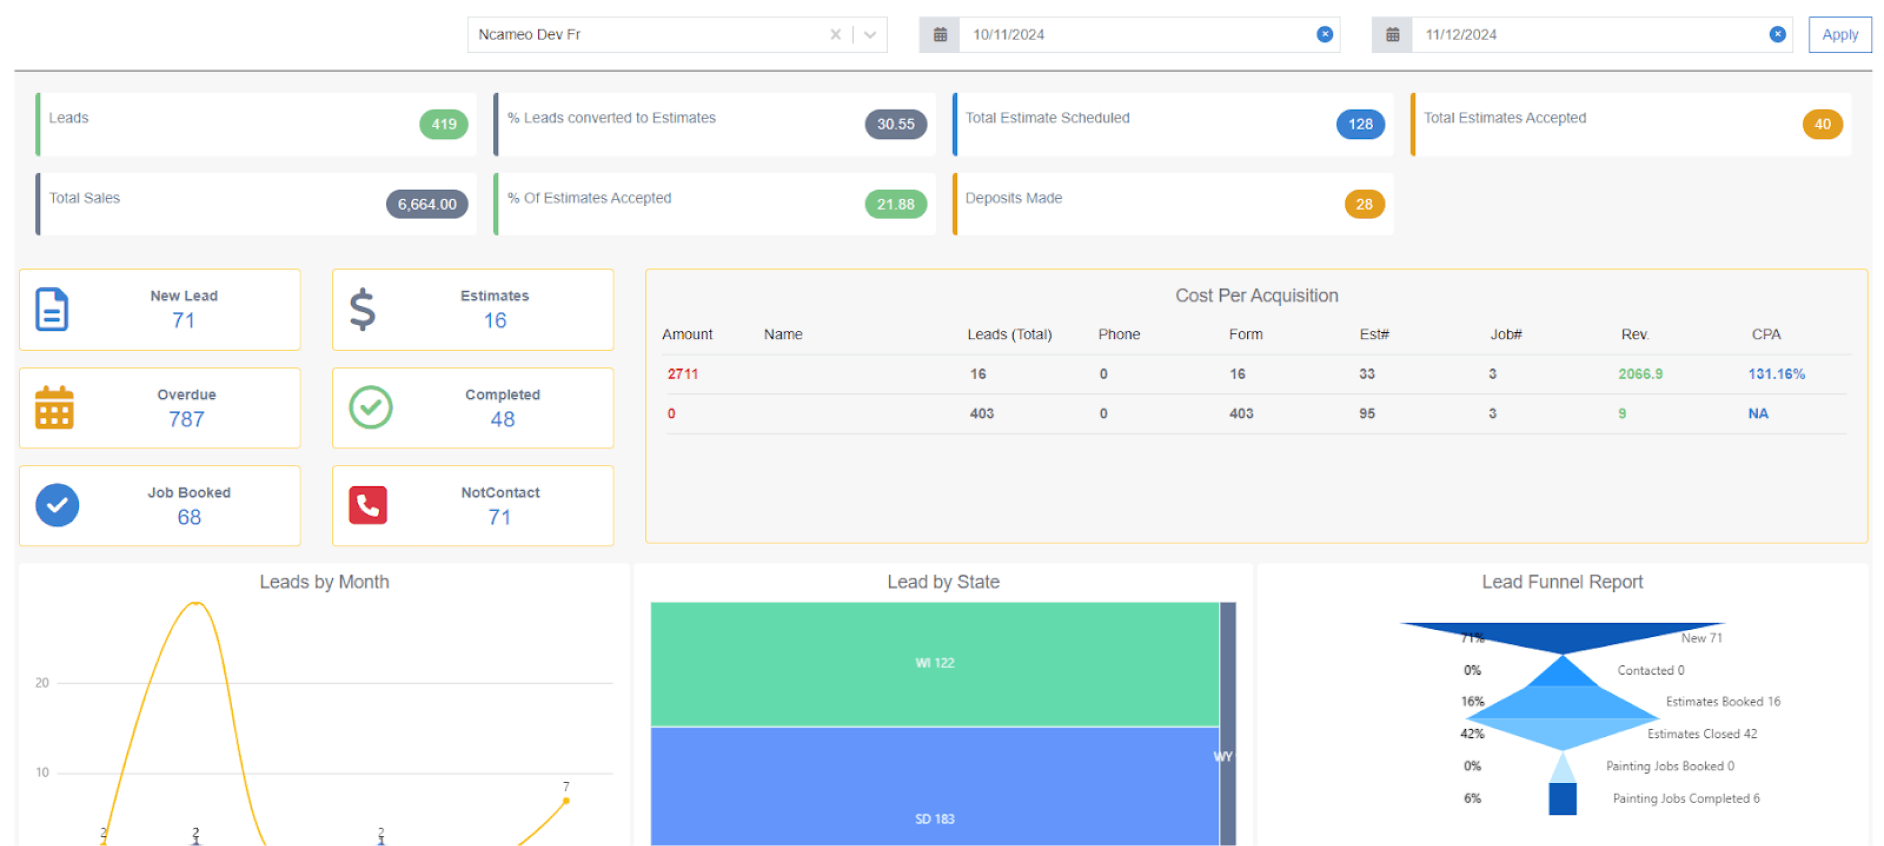
Task: Open the start date calendar icon
Action: (x=940, y=35)
